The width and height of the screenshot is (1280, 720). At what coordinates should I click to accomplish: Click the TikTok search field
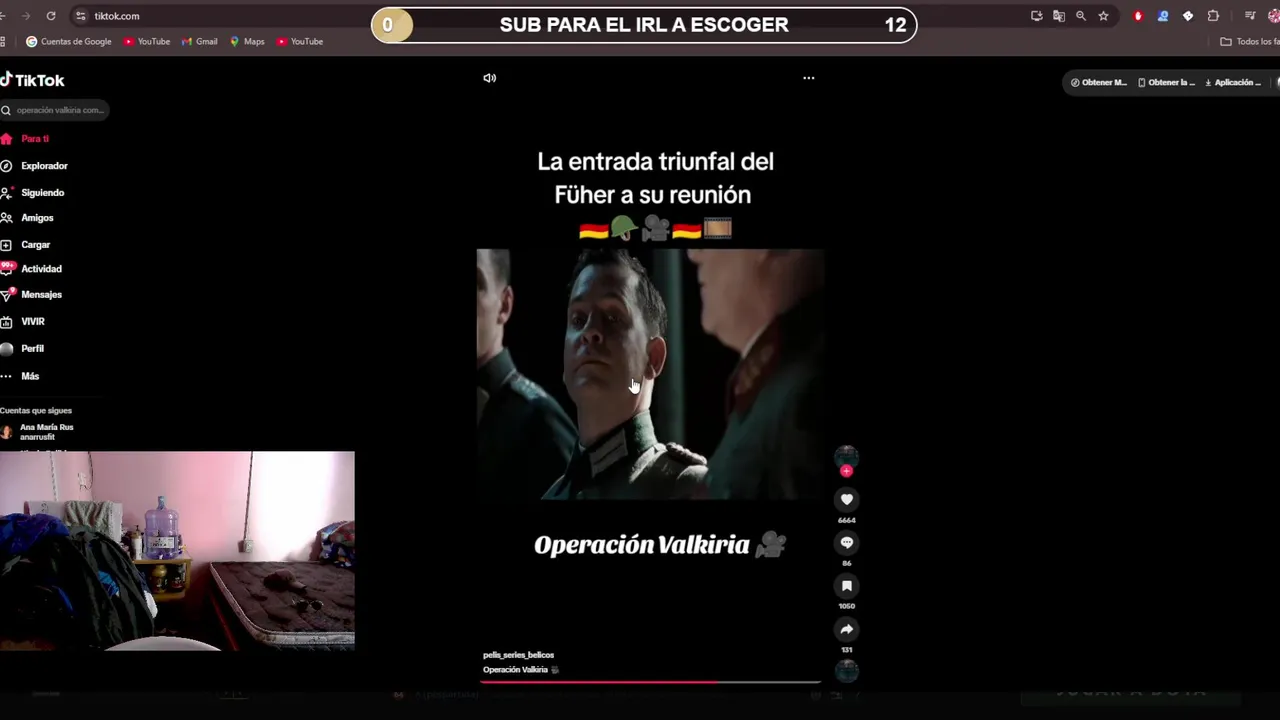(55, 110)
